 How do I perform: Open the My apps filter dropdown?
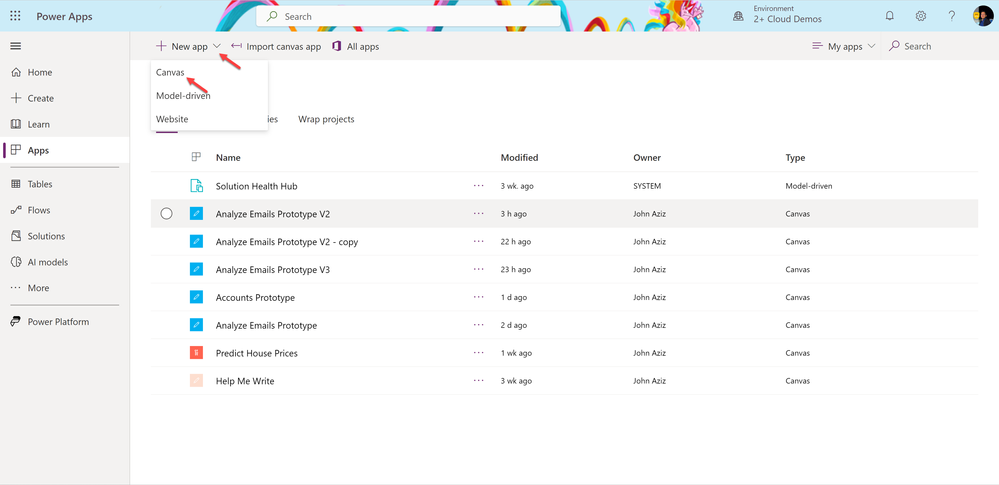[x=844, y=47]
